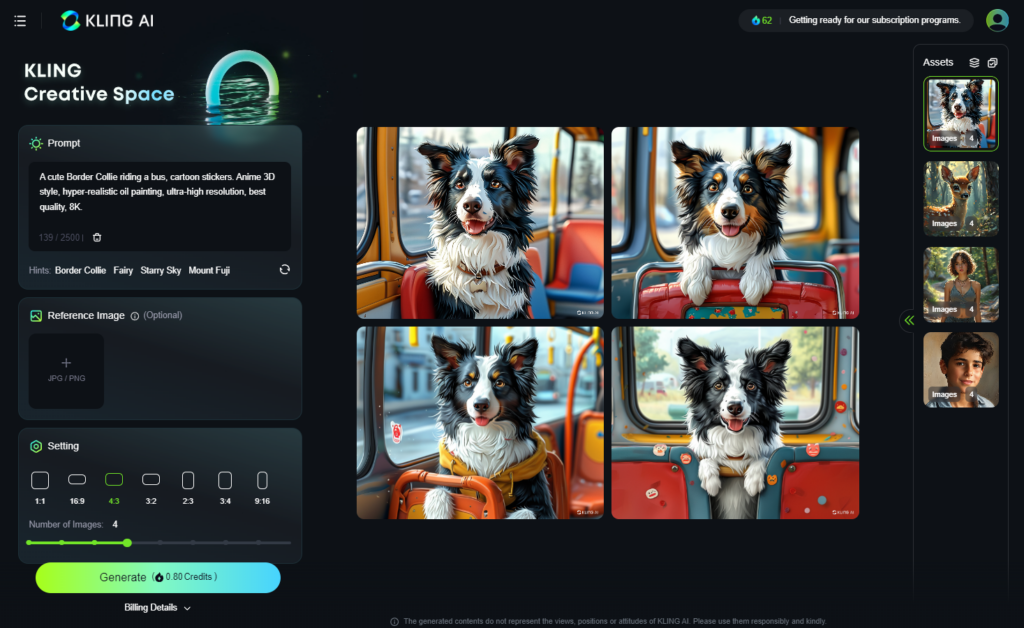Click the prompt text box
Viewport: 1024px width, 628px height.
(159, 206)
